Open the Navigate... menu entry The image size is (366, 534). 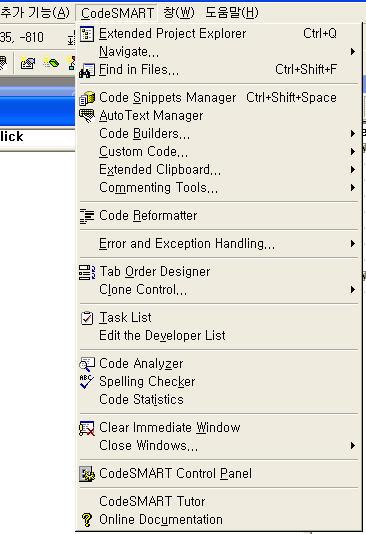point(219,52)
